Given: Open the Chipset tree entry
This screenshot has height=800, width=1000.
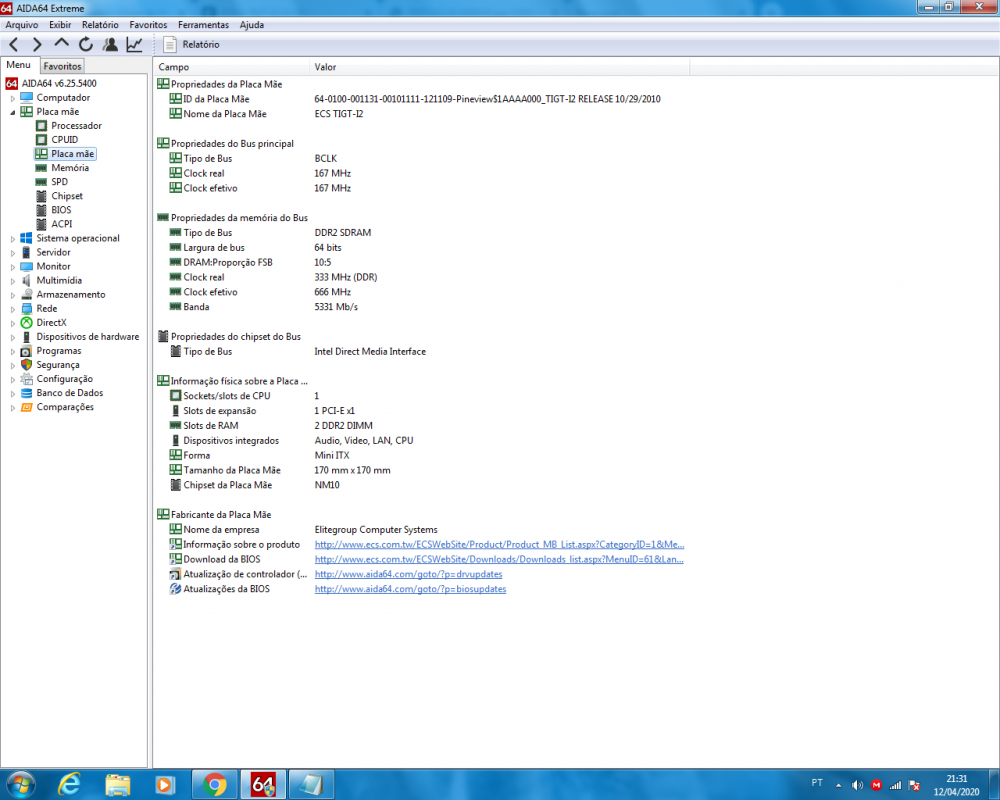Looking at the screenshot, I should 67,196.
